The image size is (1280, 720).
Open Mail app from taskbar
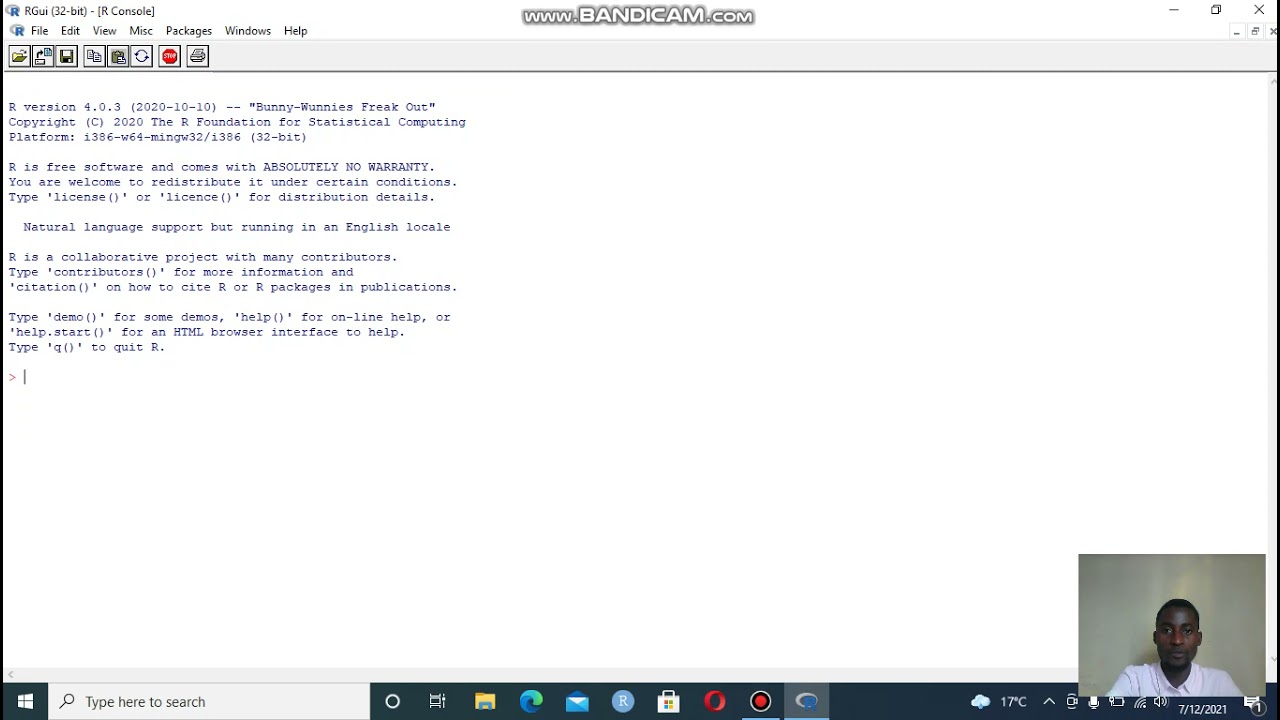(577, 701)
